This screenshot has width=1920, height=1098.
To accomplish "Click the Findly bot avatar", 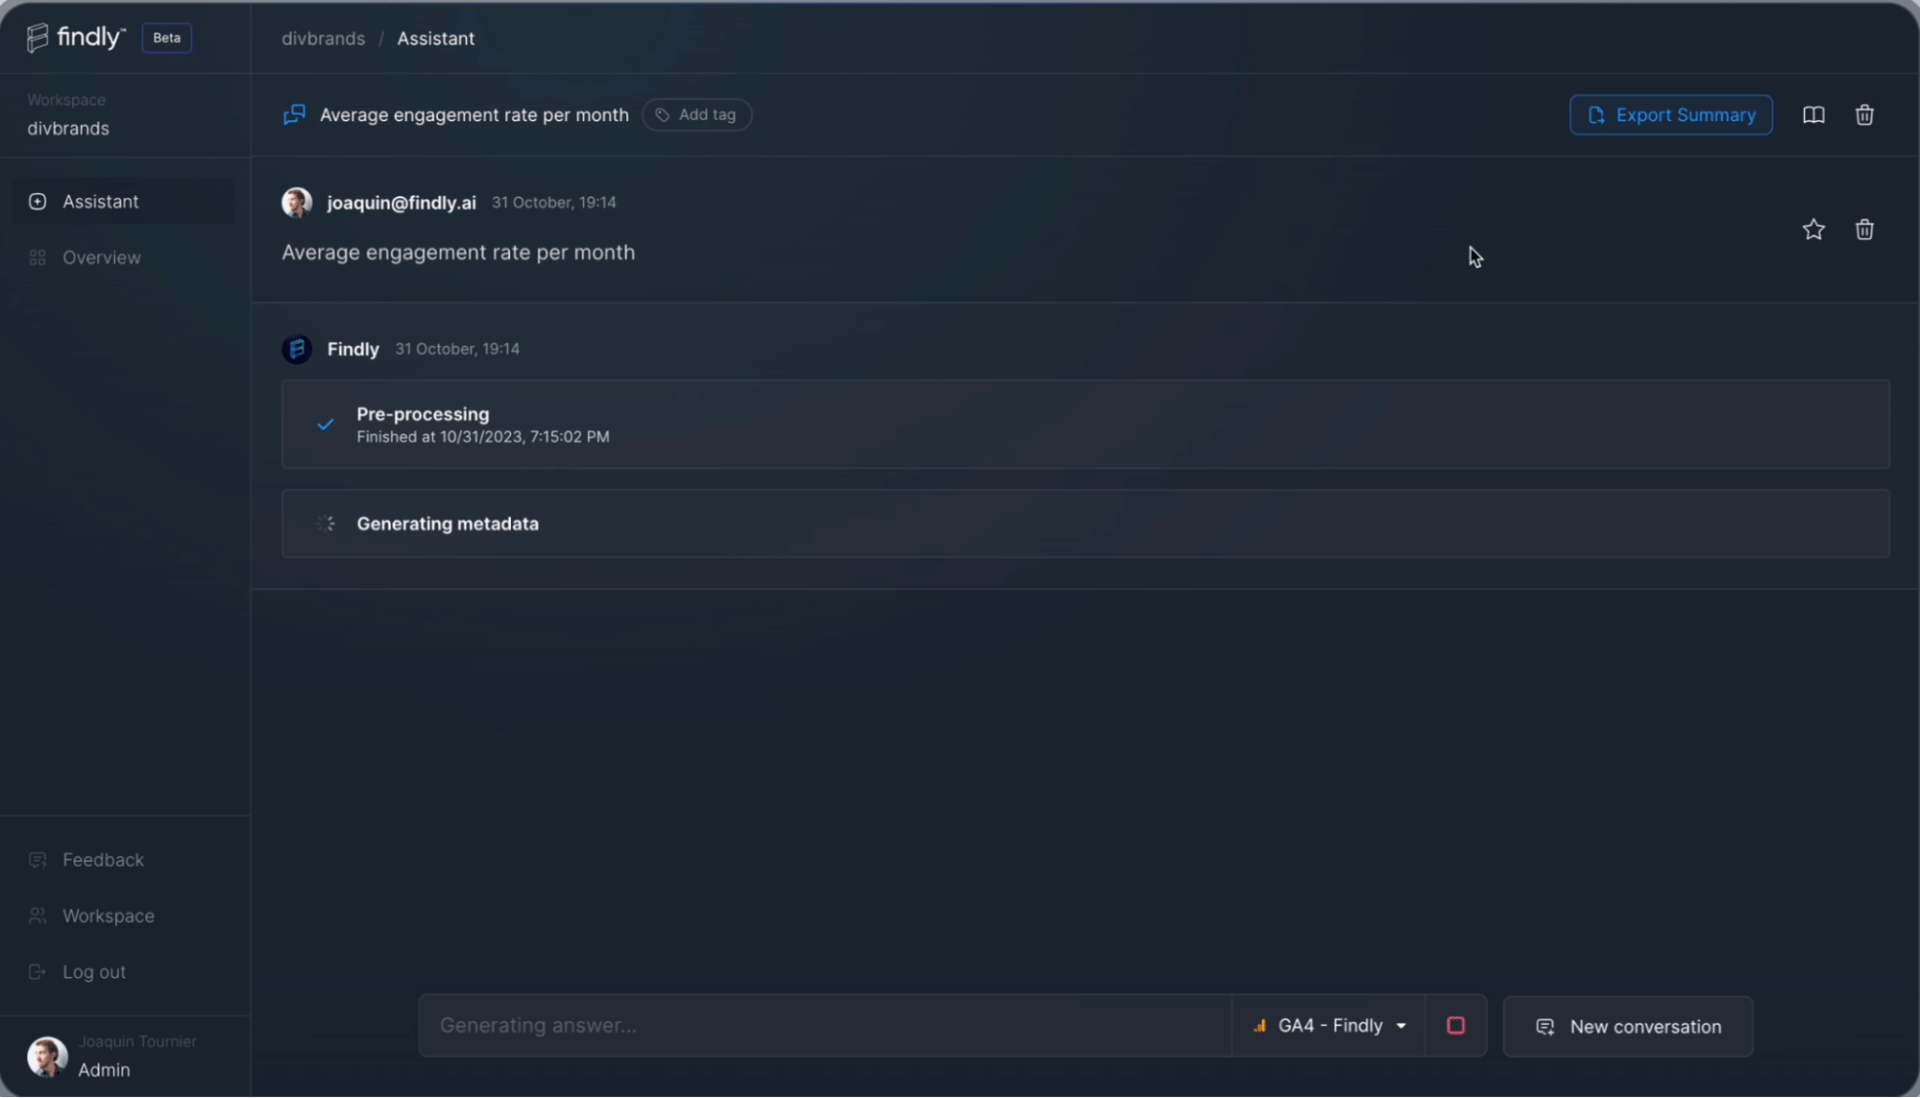I will pyautogui.click(x=297, y=349).
